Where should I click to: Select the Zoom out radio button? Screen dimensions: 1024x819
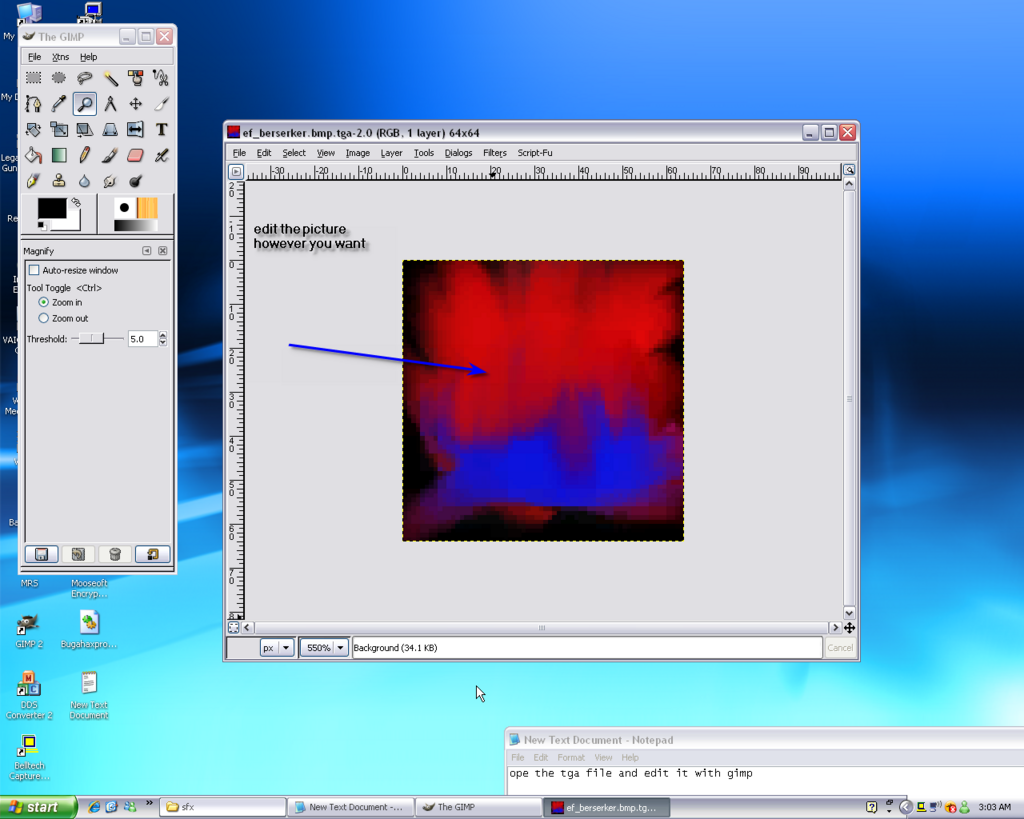click(43, 318)
